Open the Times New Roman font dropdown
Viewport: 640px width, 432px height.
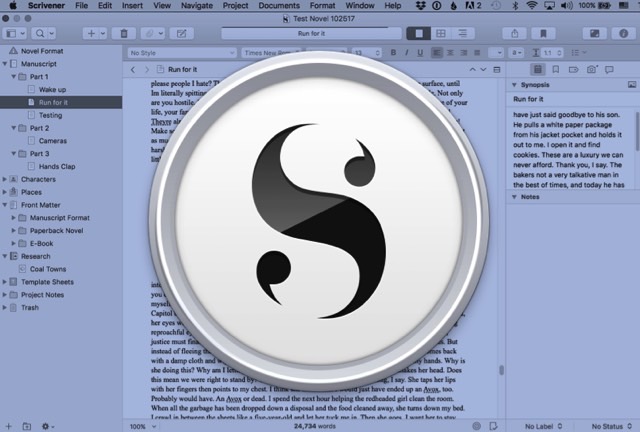coord(271,53)
